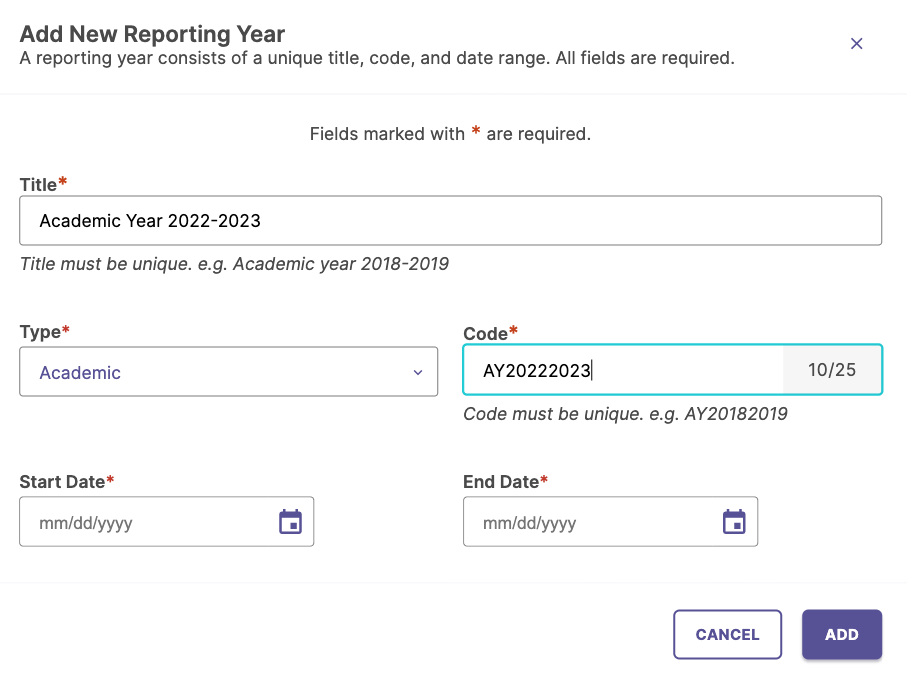The height and width of the screenshot is (677, 907).
Task: Click the CANCEL button
Action: pyautogui.click(x=727, y=634)
